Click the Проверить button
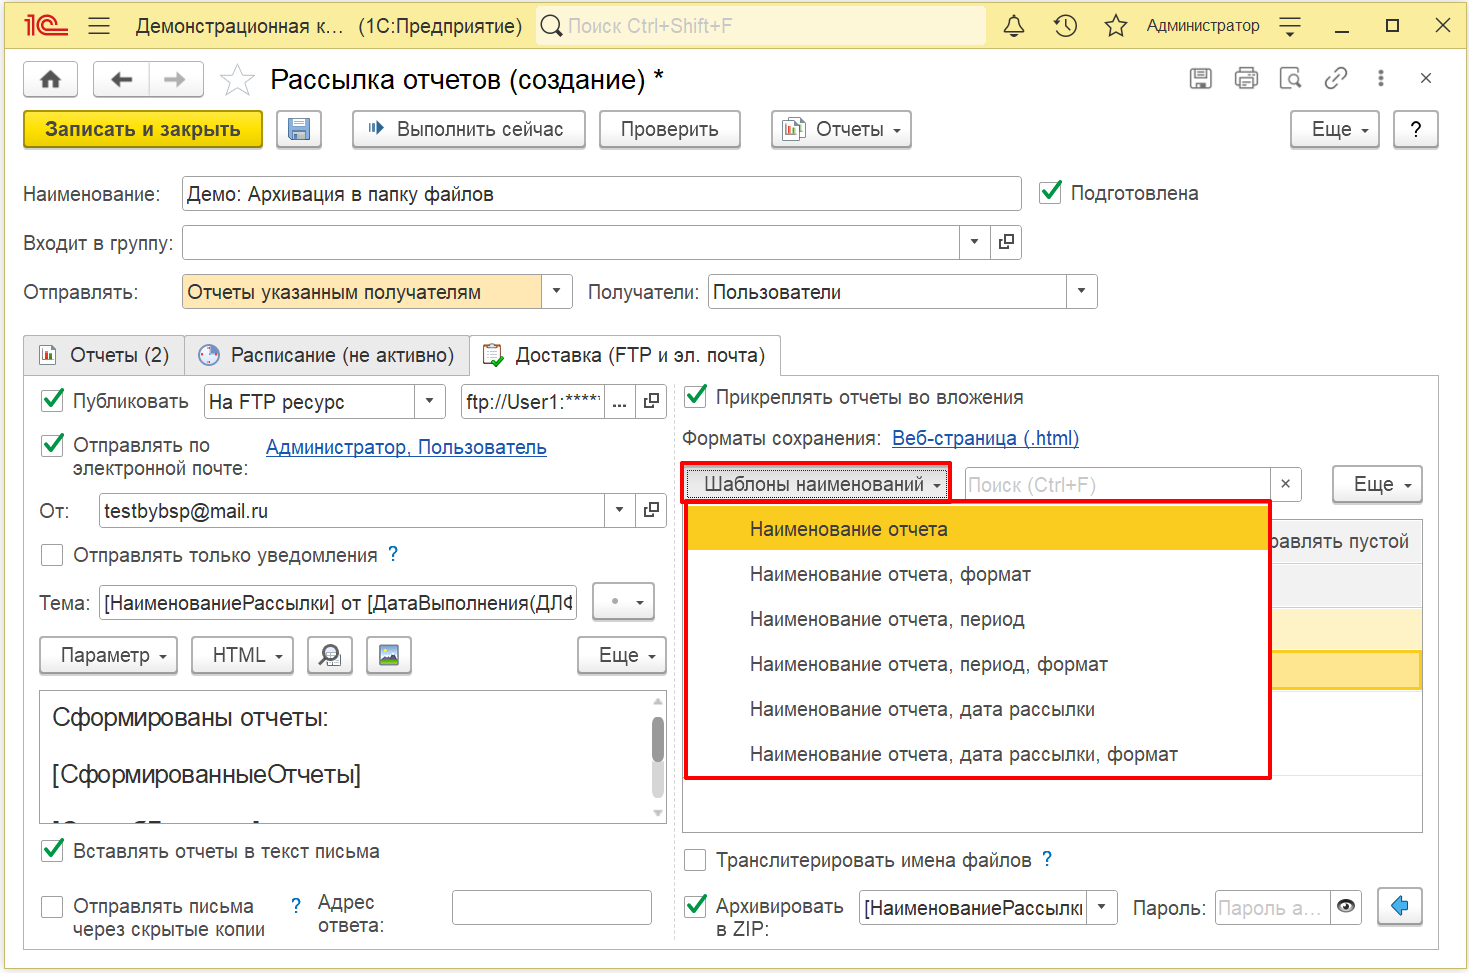The height and width of the screenshot is (973, 1469). [670, 129]
